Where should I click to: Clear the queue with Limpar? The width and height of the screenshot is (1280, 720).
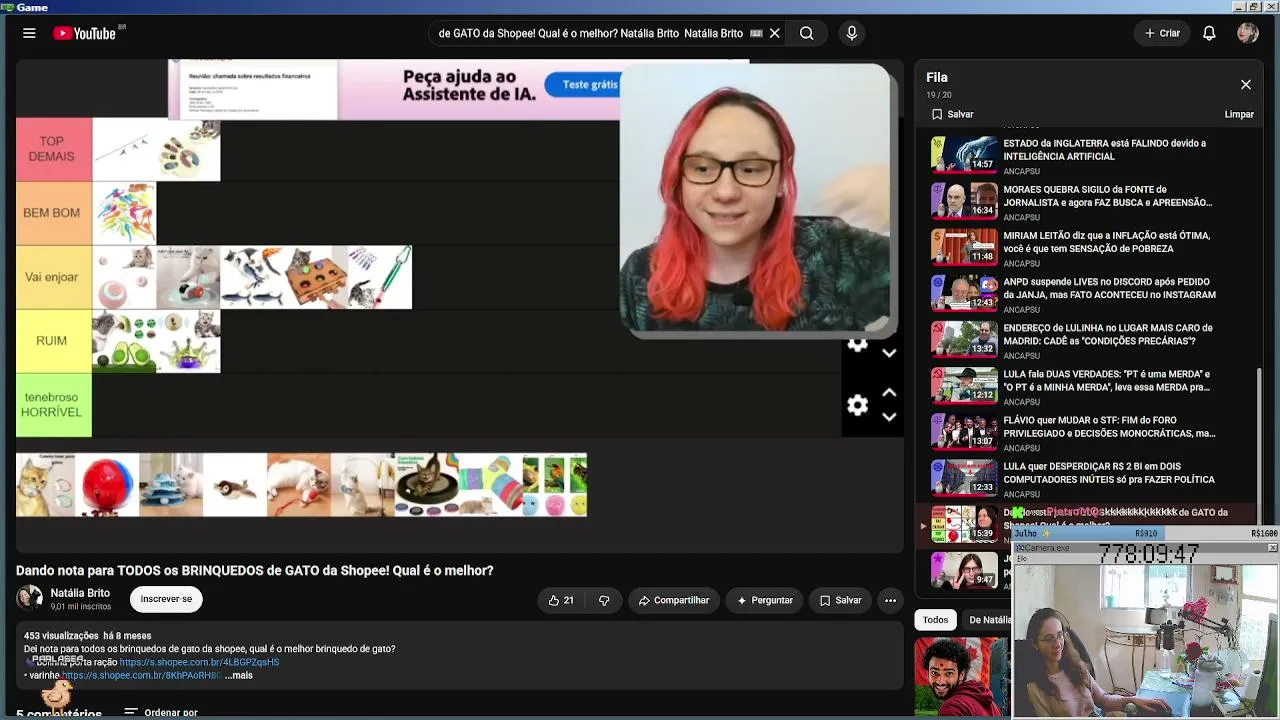click(1239, 114)
